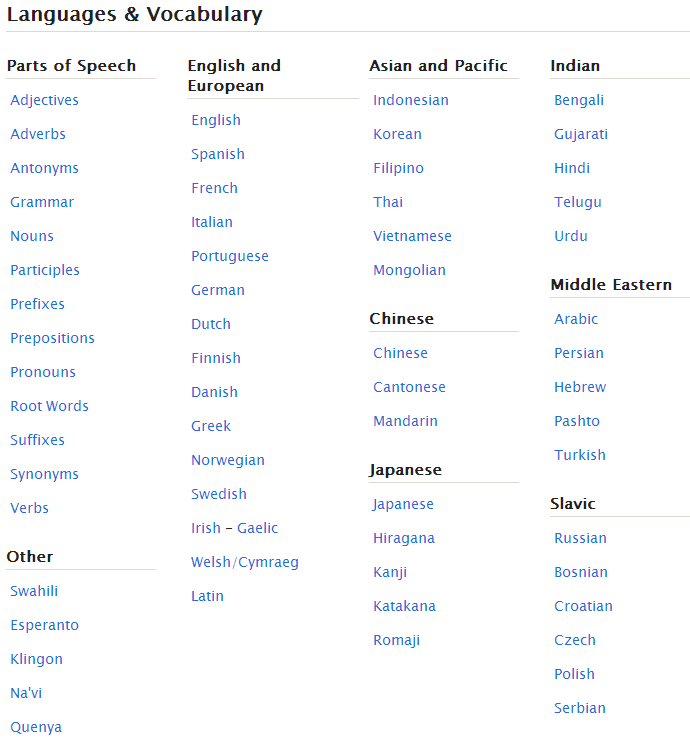Go to the Pashto language link

(x=577, y=421)
